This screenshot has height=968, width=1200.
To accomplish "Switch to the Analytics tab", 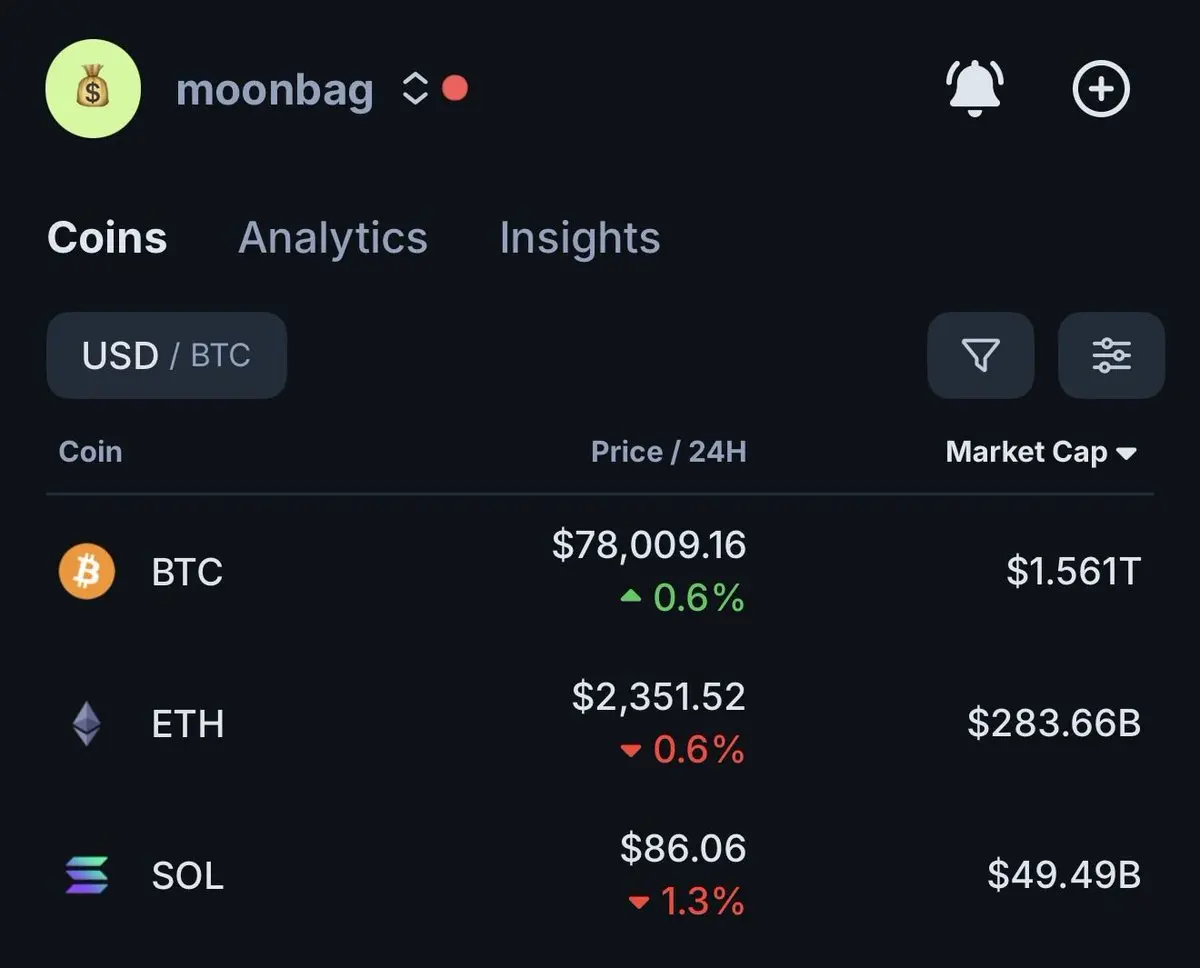I will [333, 238].
